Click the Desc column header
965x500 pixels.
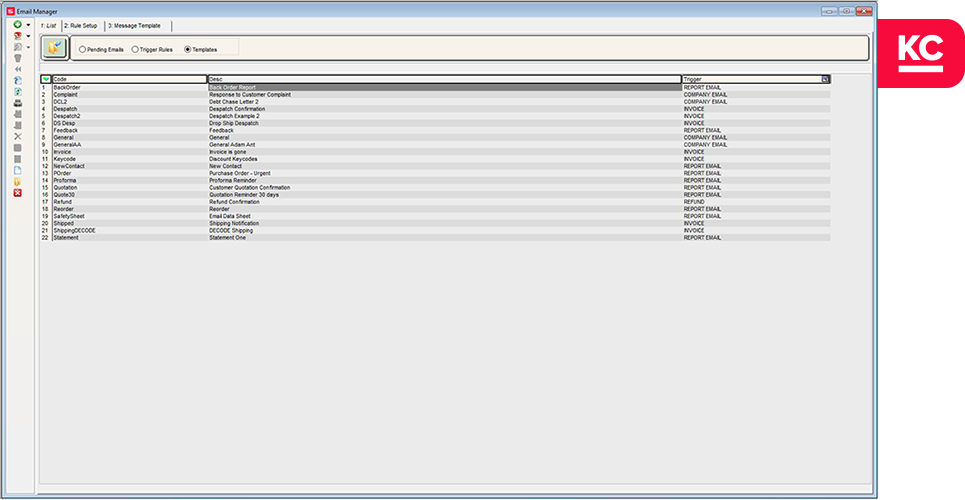(444, 79)
